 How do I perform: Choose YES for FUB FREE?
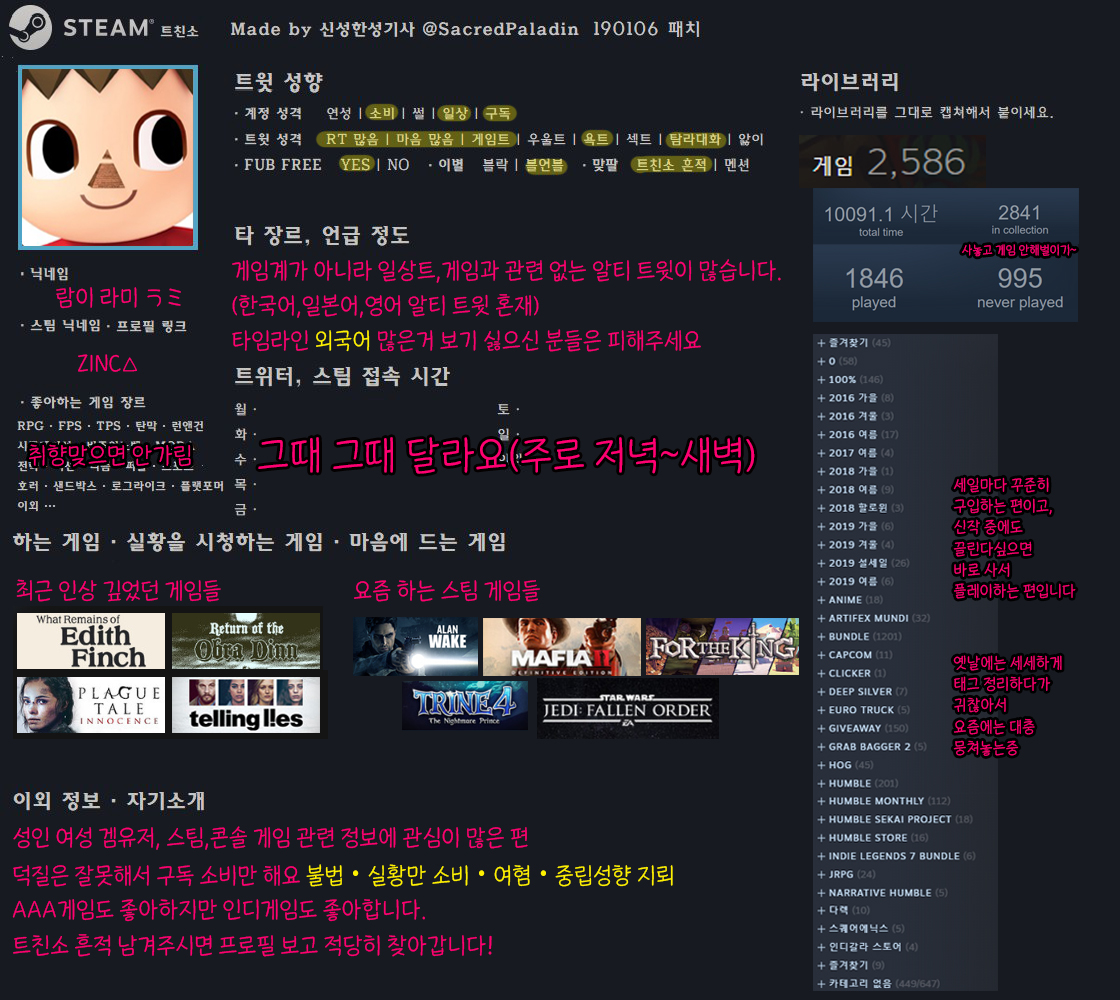point(355,164)
